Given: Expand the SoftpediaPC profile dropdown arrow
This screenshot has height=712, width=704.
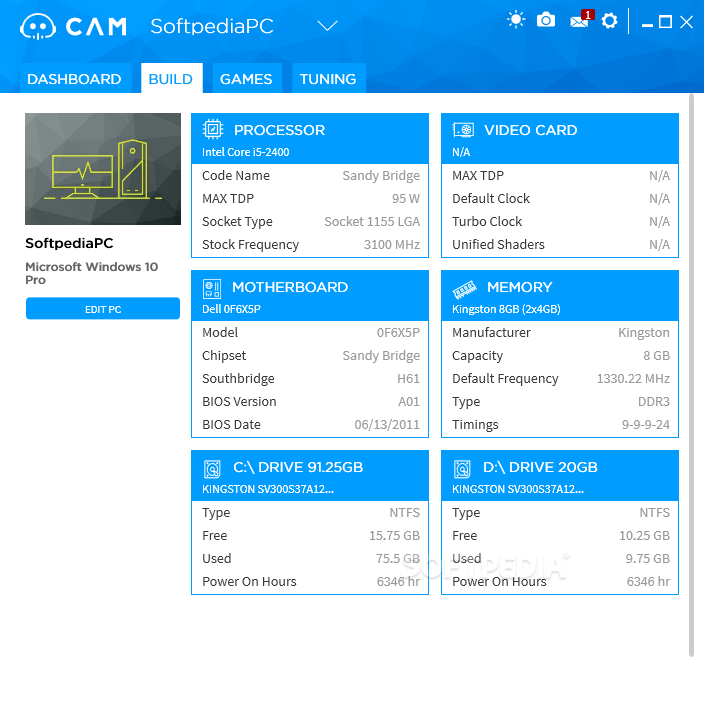Looking at the screenshot, I should click(327, 25).
